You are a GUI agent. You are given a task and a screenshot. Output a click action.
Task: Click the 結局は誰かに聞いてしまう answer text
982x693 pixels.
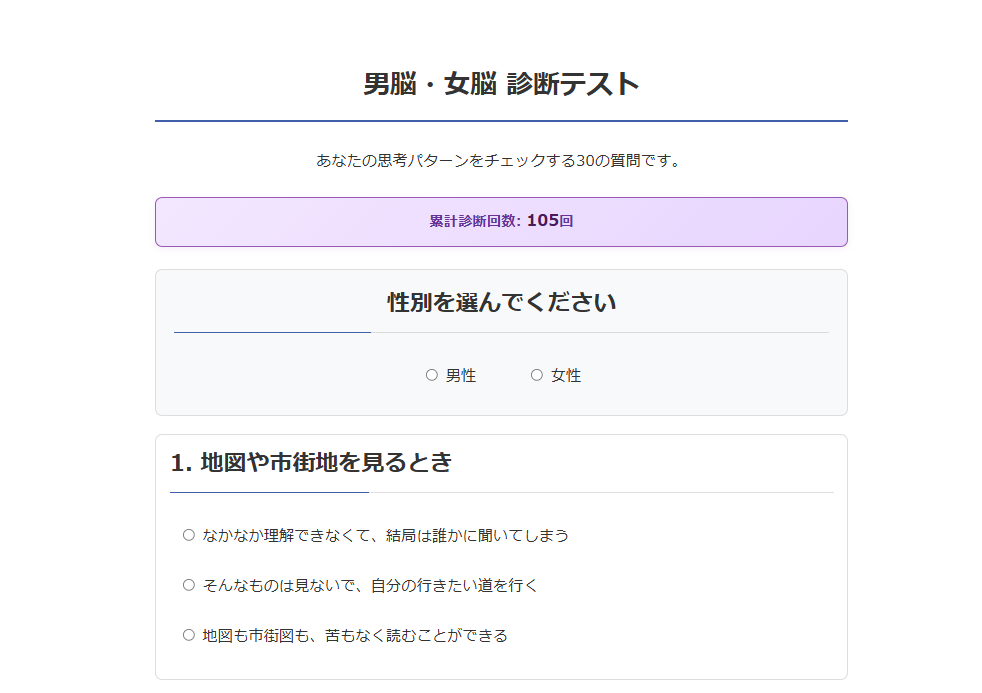coord(477,536)
